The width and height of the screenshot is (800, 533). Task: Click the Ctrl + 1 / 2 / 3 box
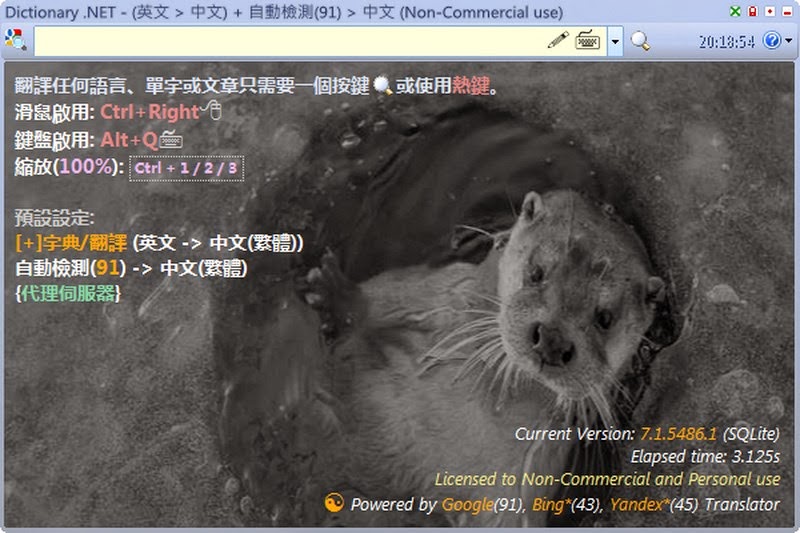(186, 168)
